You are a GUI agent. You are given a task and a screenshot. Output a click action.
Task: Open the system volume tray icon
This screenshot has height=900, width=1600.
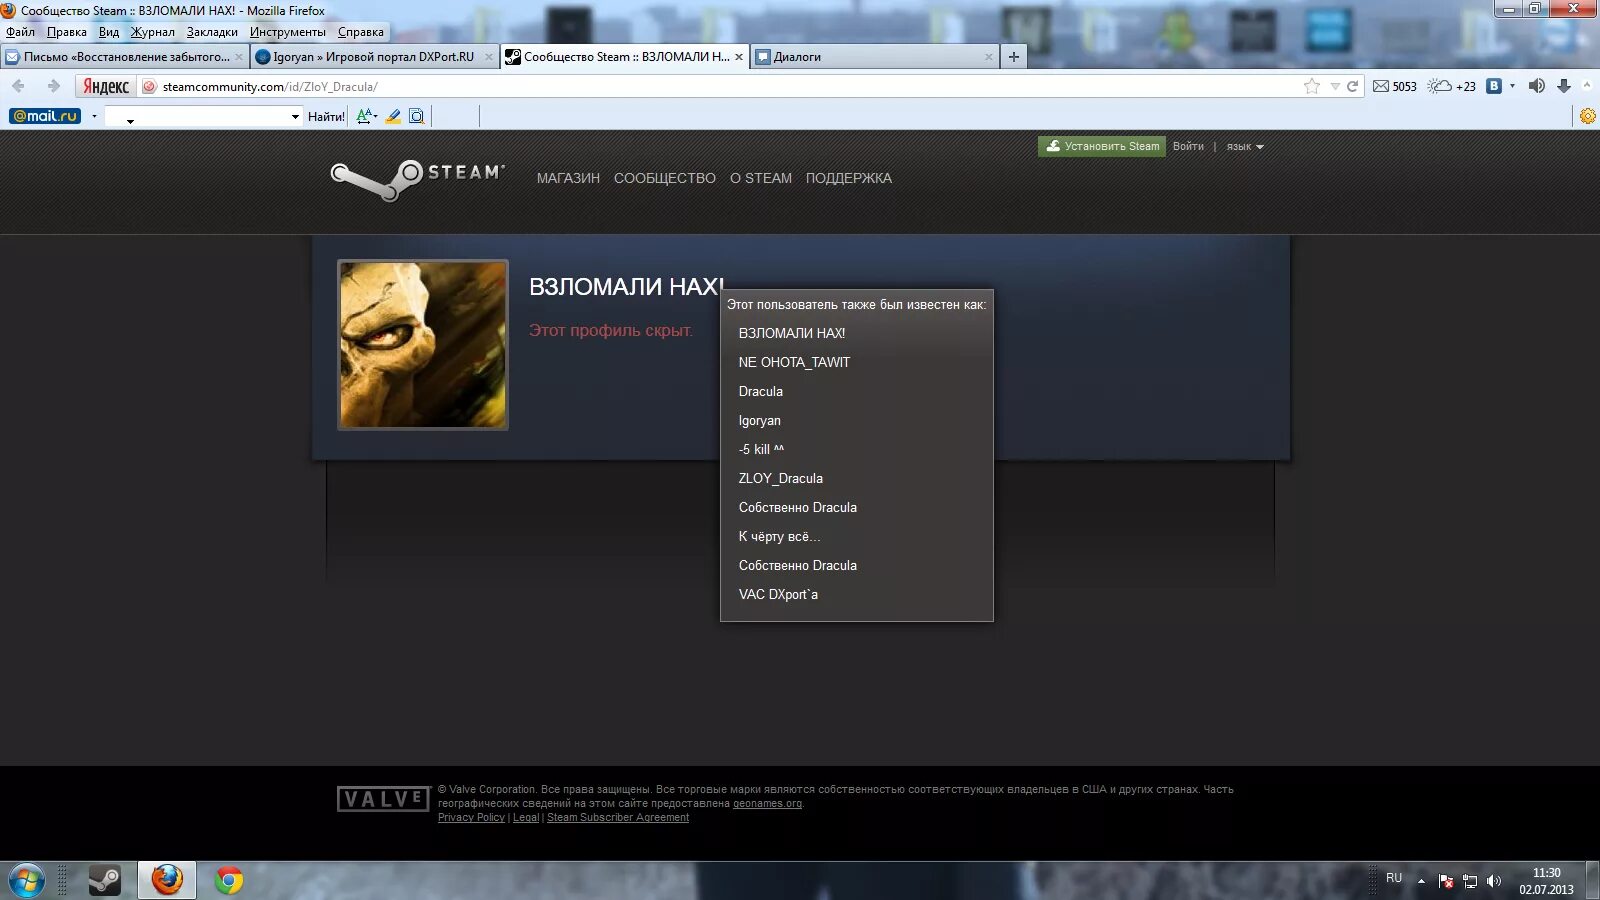[1494, 881]
